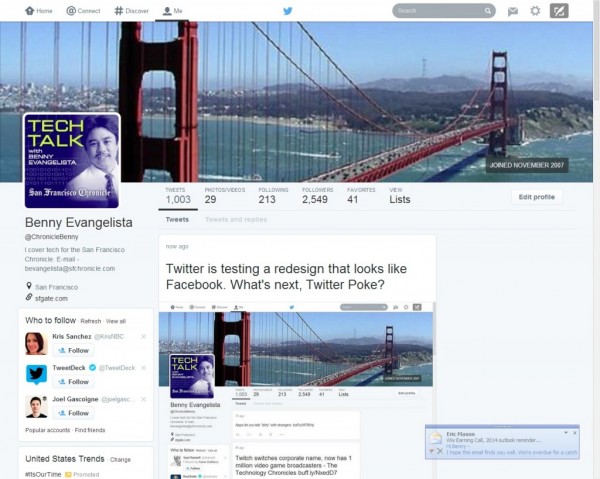Click the link chain icon by sfgate.com
Screen dimensions: 600x479
29,297
